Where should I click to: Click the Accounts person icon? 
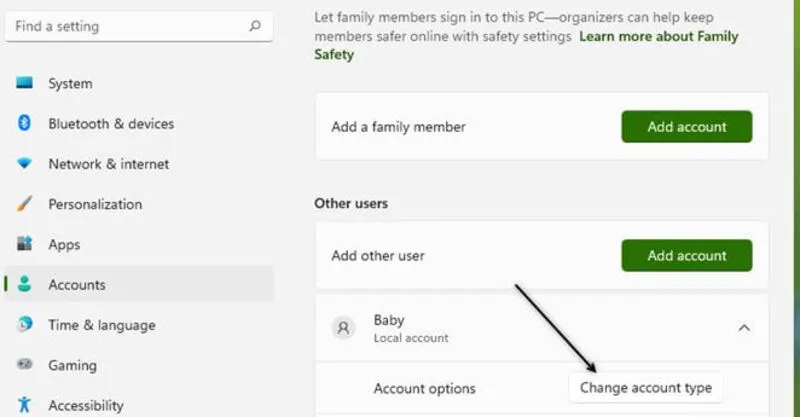25,285
